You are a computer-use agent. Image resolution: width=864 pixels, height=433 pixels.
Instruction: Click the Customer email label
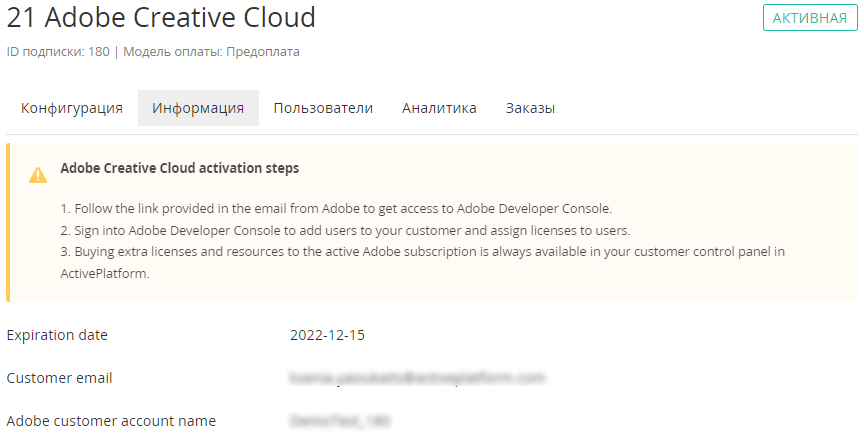point(59,378)
